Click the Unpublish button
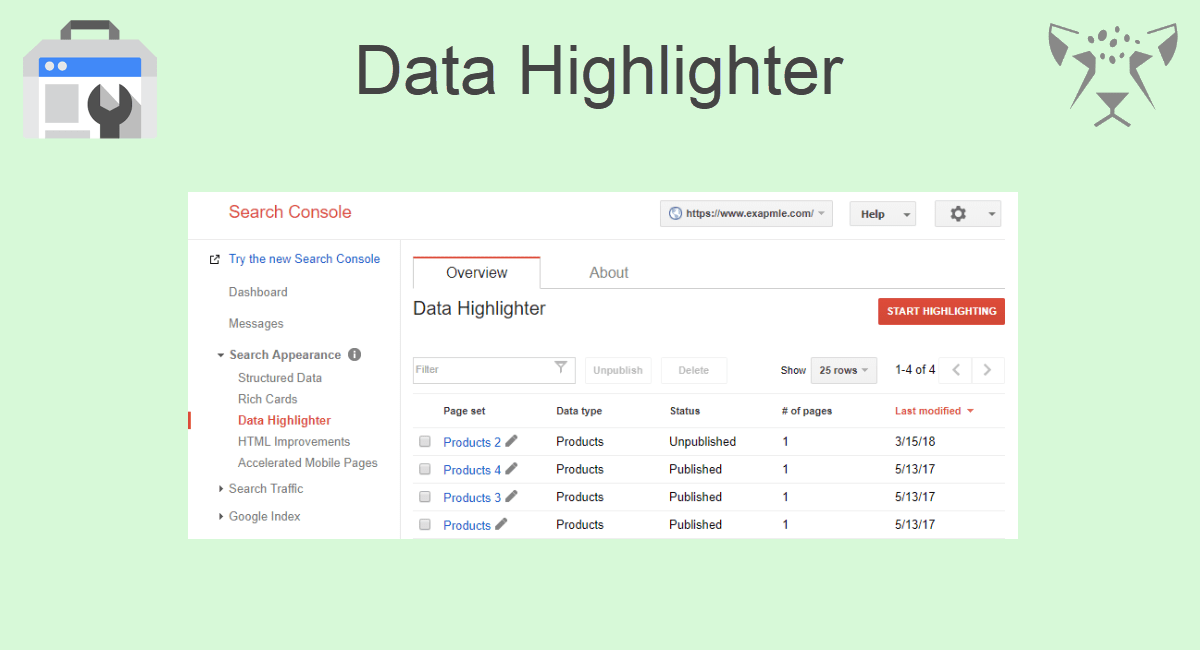The height and width of the screenshot is (650, 1200). coord(618,370)
